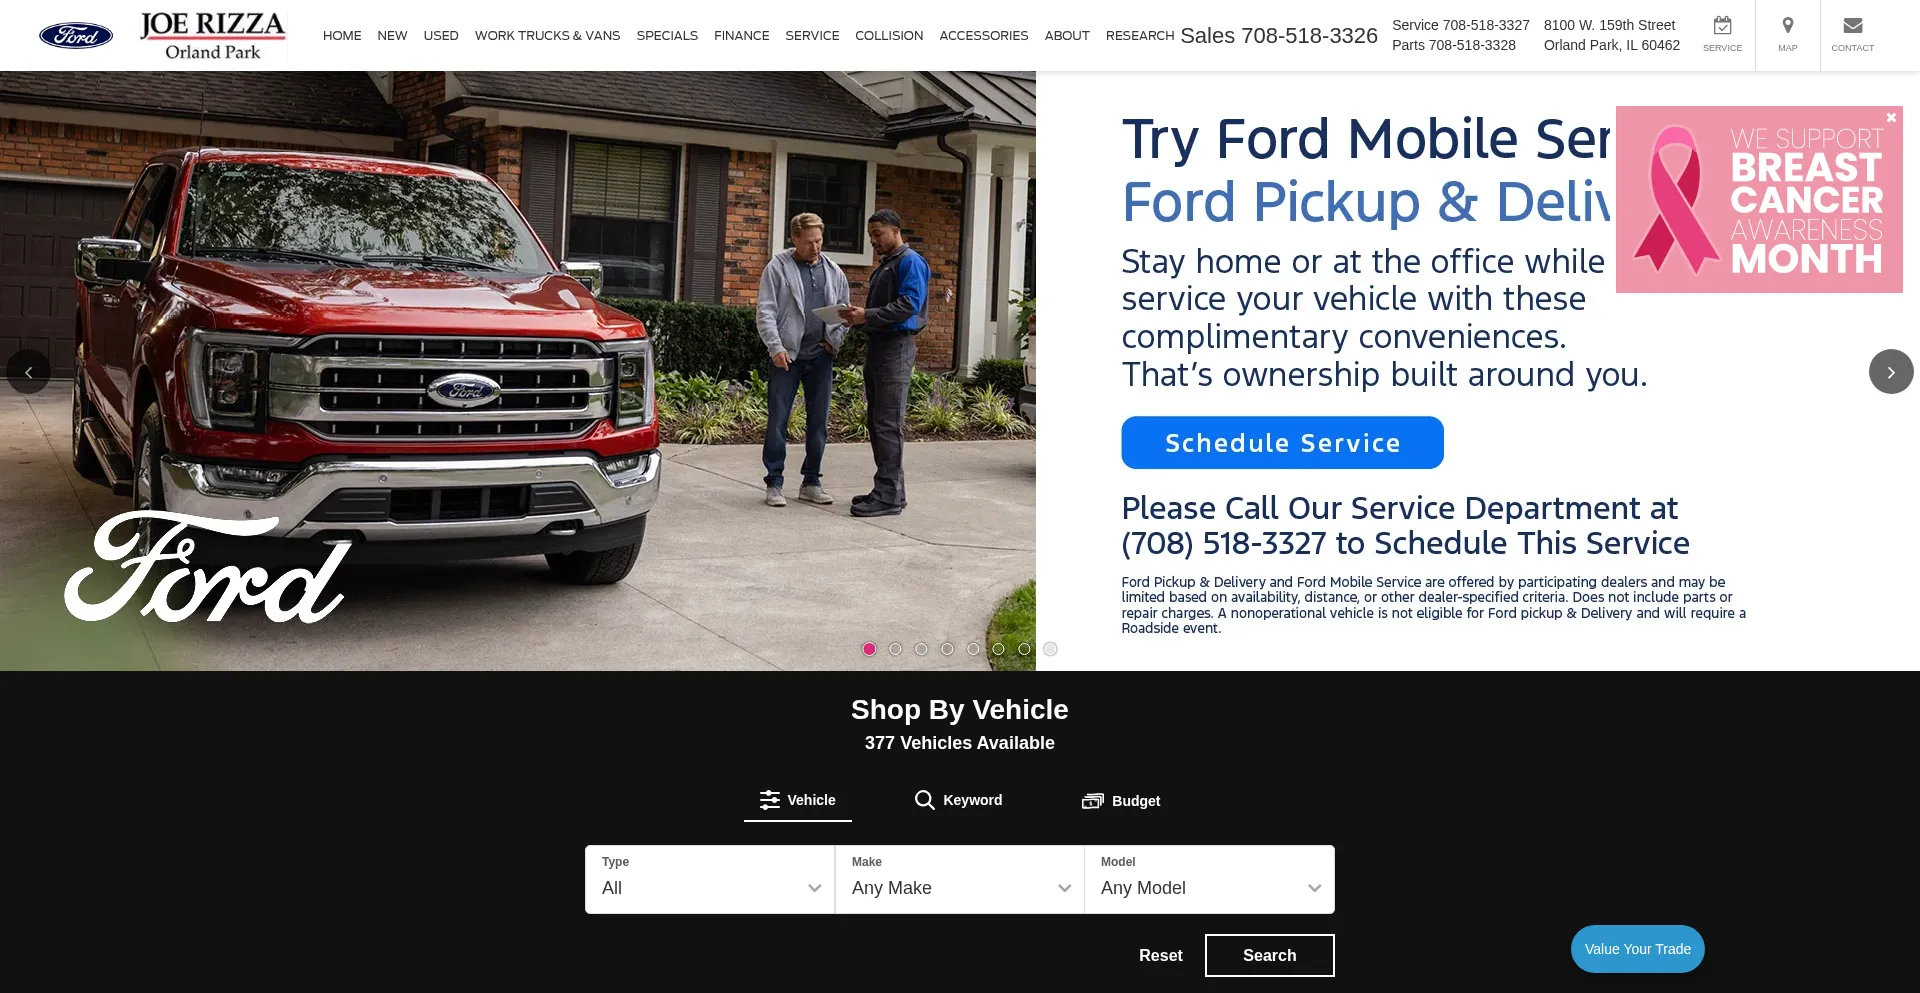Click the Ford oval logo in header
The image size is (1920, 993).
[76, 36]
